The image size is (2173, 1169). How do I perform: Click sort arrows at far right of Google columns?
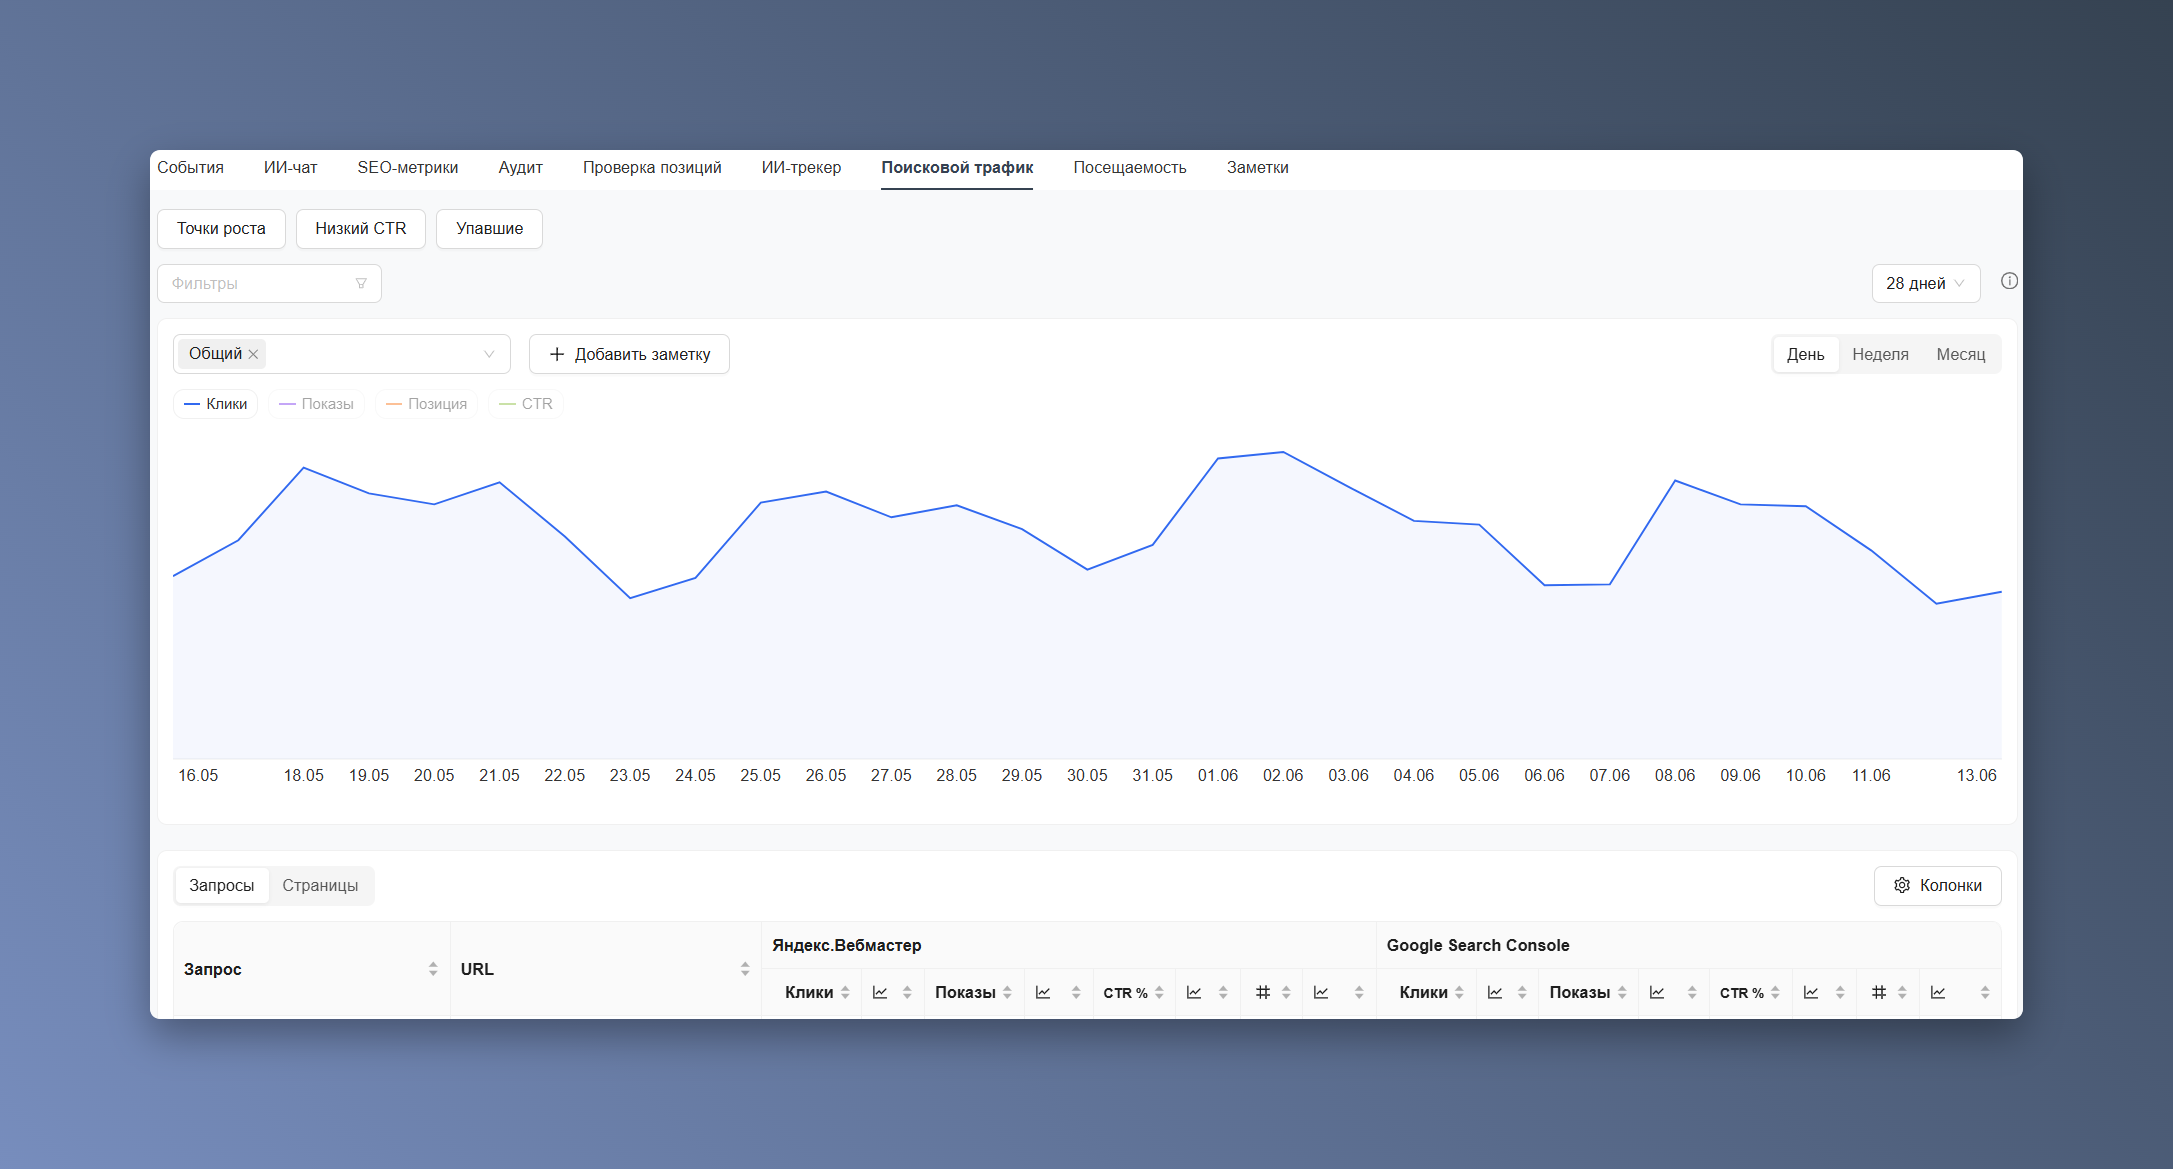click(x=1985, y=992)
